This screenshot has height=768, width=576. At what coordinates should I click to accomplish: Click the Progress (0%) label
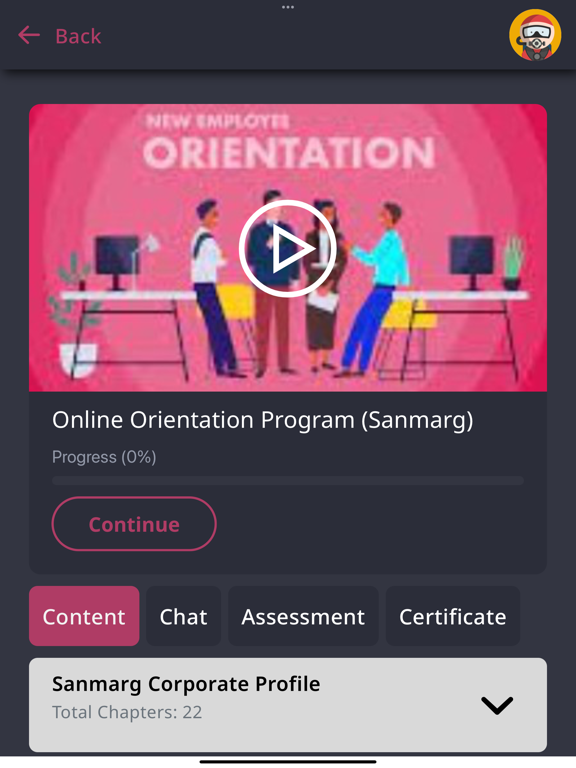click(x=104, y=457)
